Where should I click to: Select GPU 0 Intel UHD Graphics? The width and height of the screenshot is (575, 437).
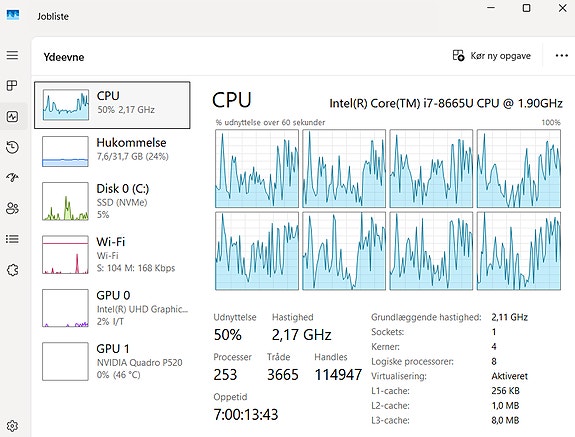[112, 308]
